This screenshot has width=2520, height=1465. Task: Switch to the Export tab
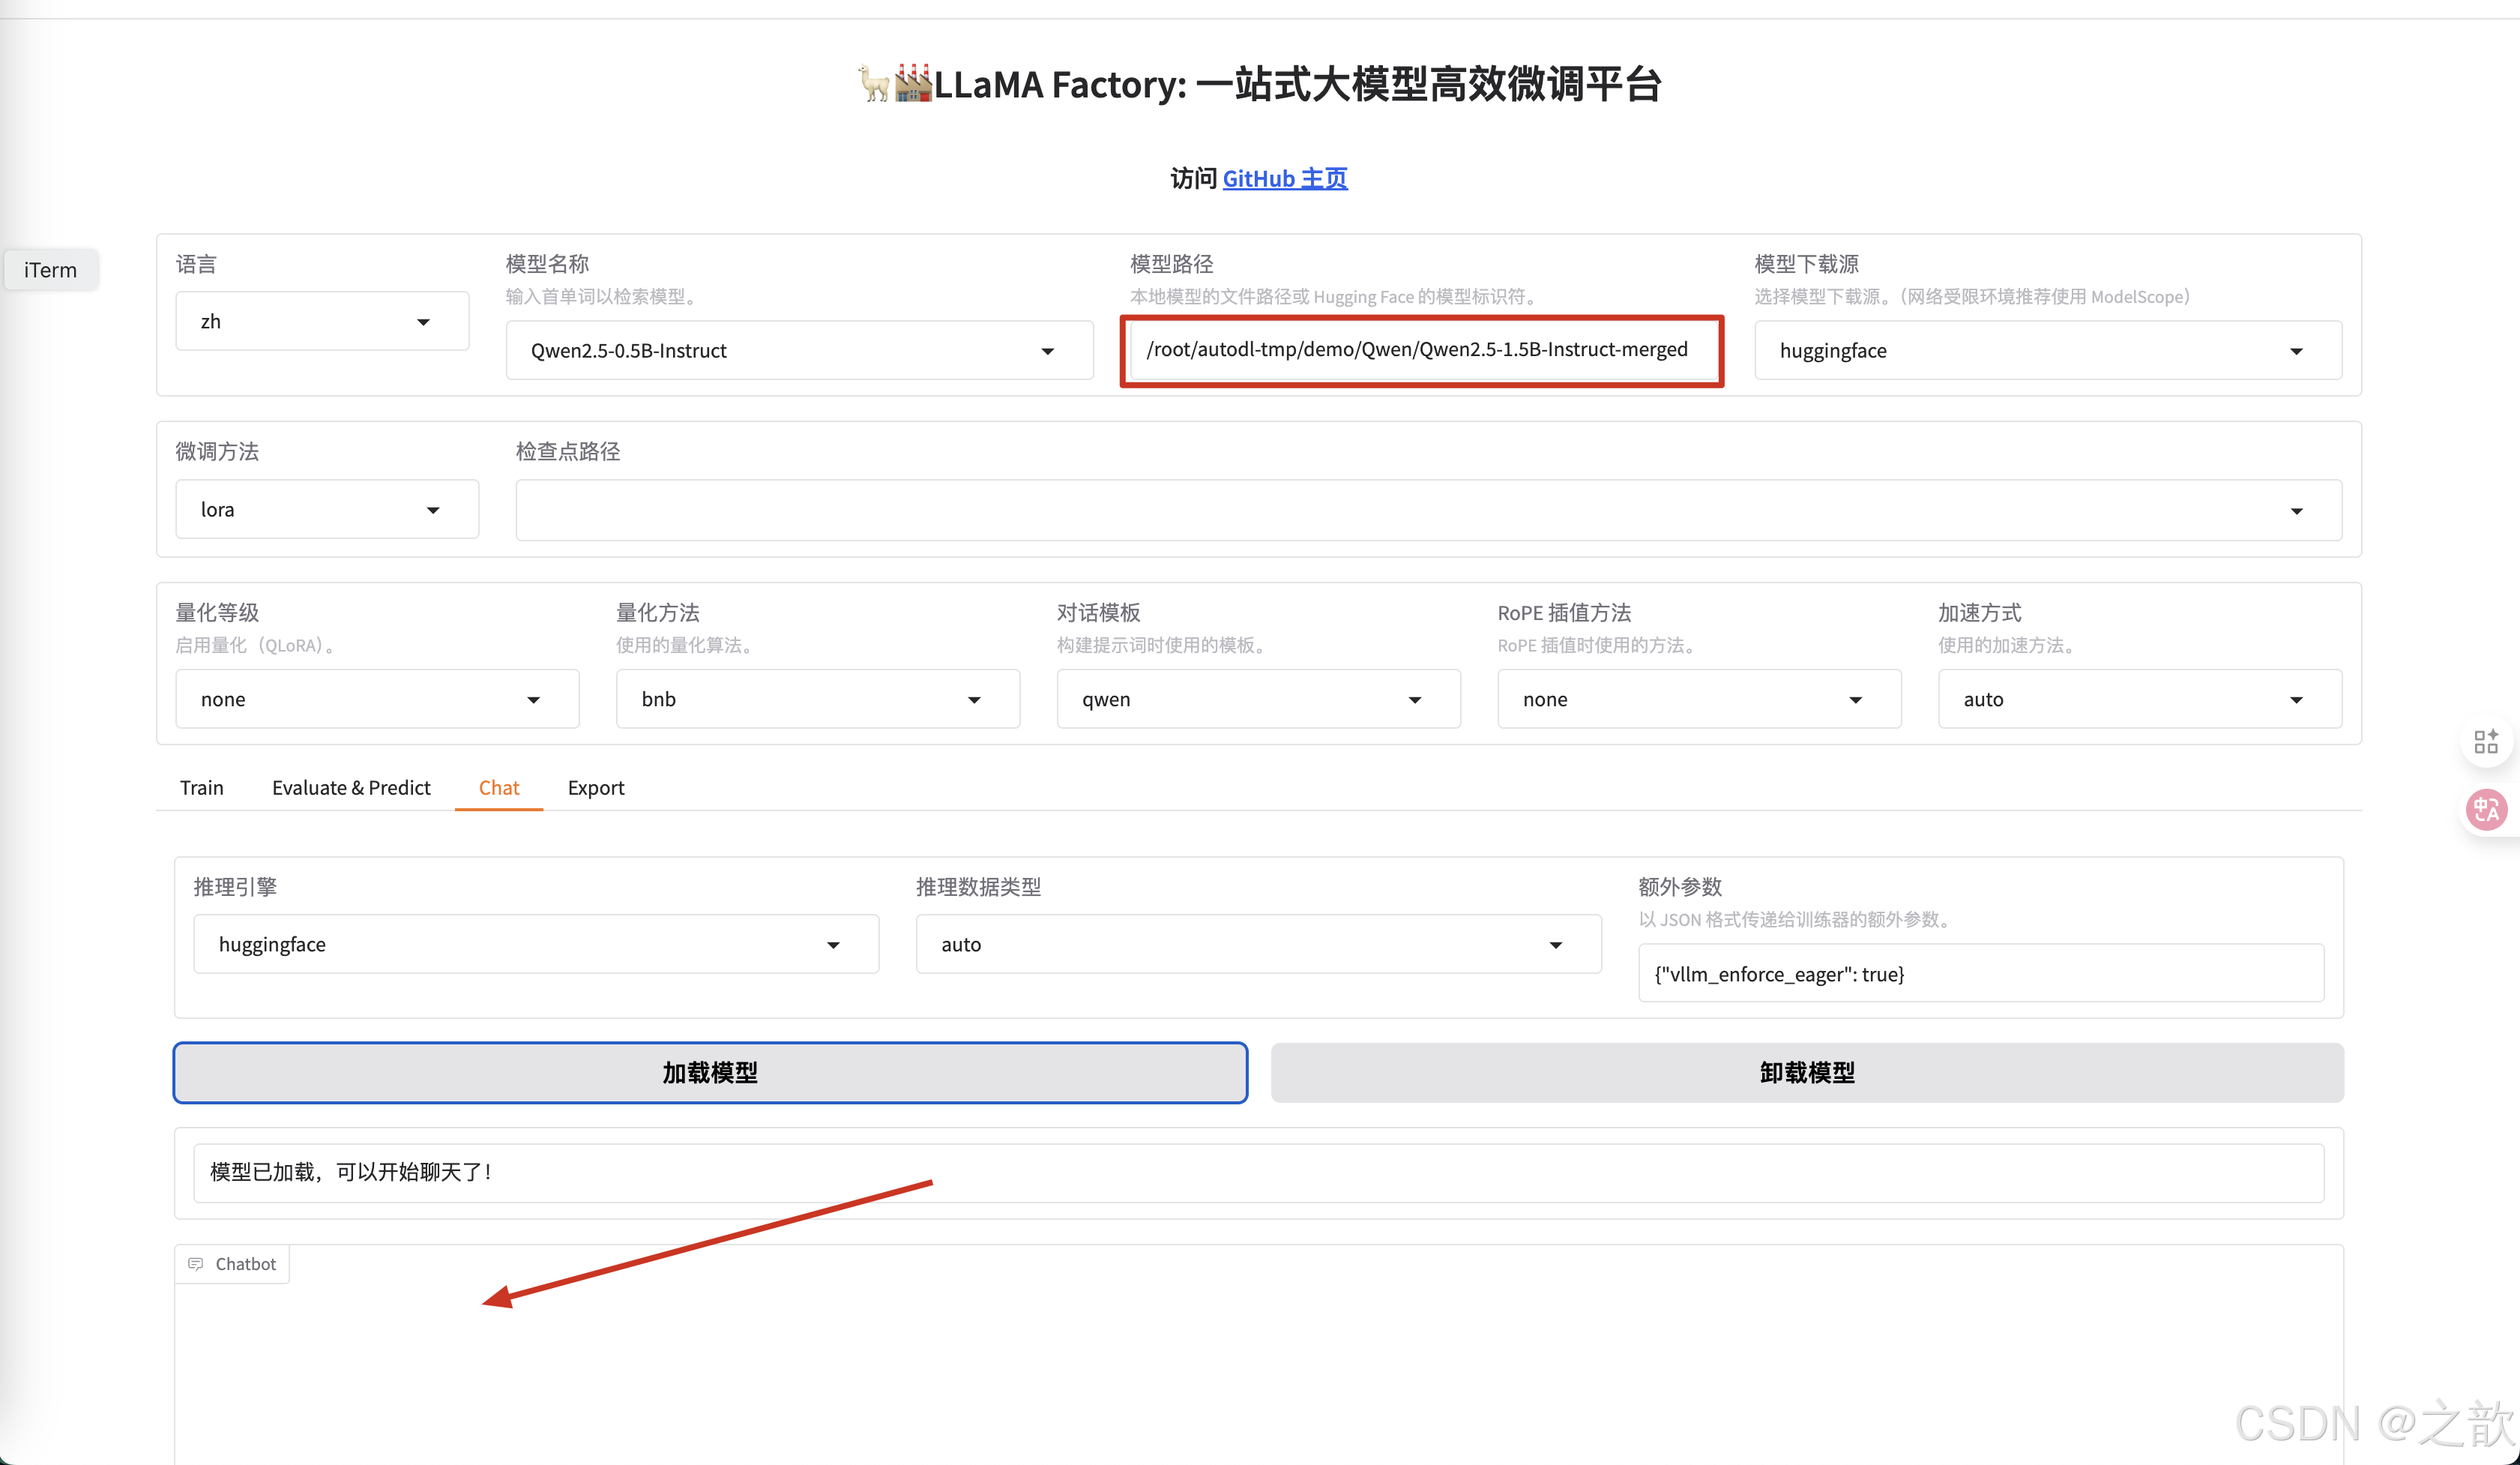point(596,787)
